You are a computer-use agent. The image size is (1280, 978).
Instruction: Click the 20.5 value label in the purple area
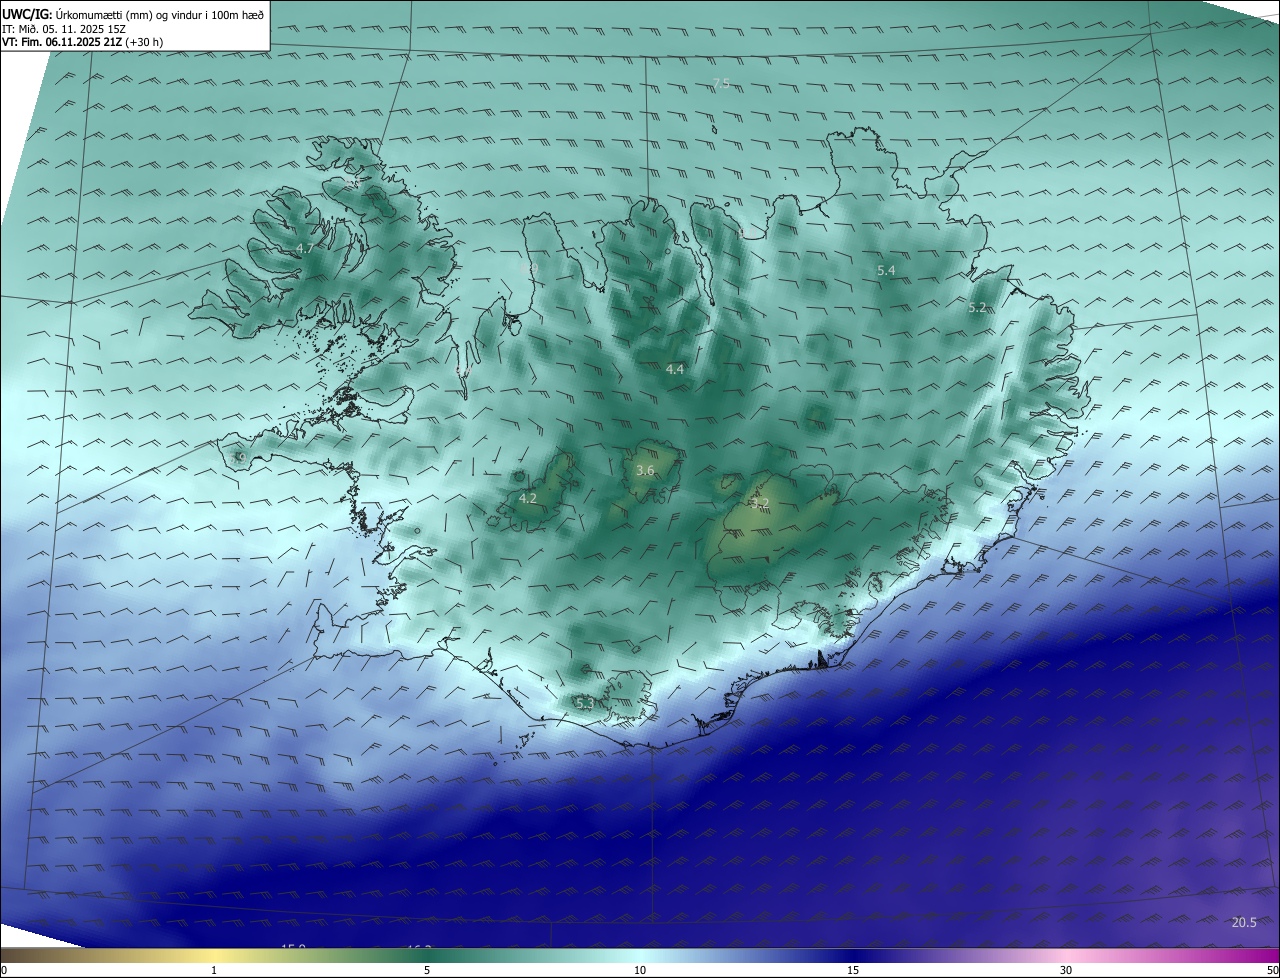tap(1244, 922)
